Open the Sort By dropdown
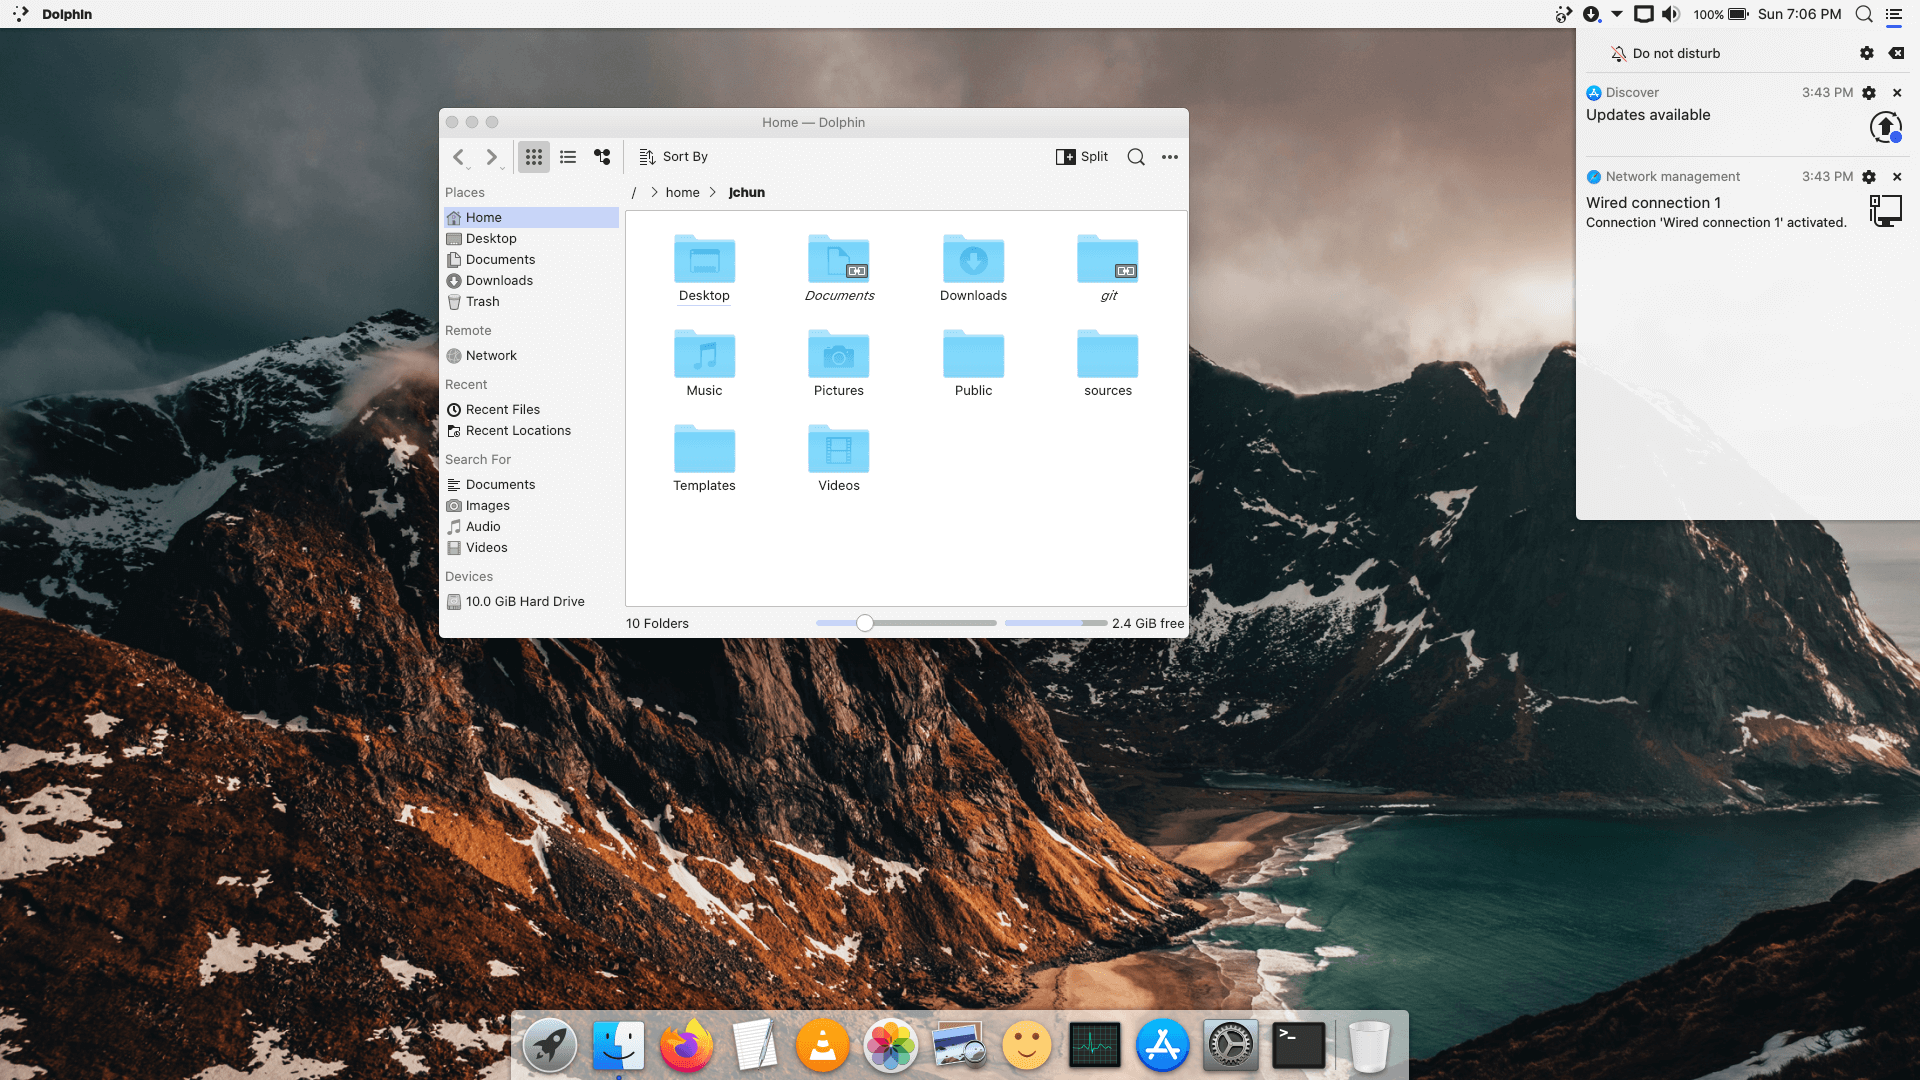 point(674,157)
